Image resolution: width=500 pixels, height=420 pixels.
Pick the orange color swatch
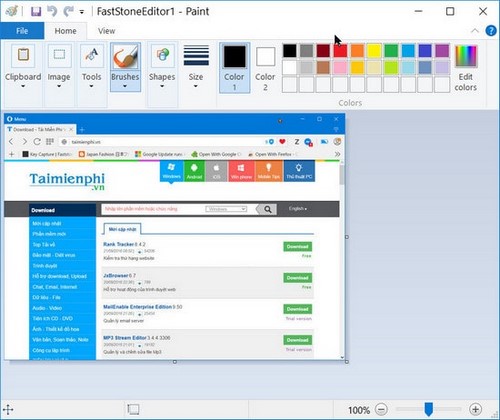click(357, 51)
